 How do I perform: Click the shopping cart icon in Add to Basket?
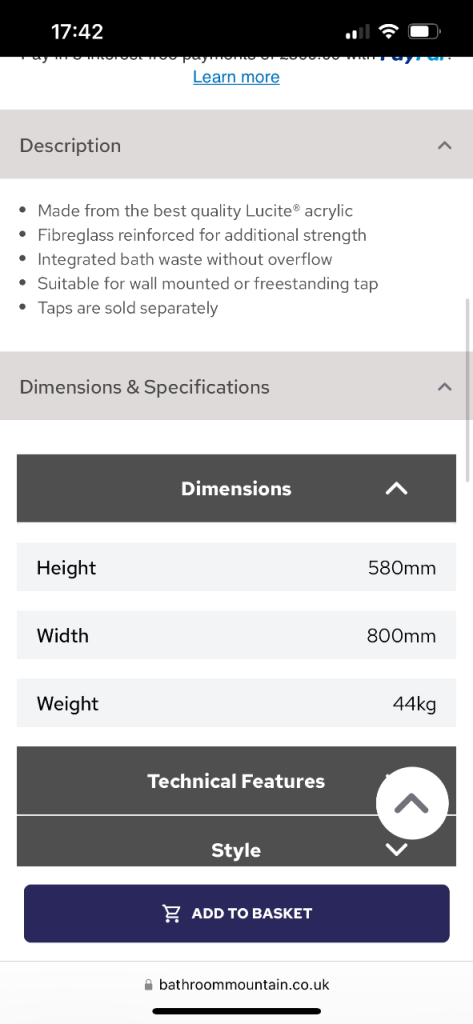point(171,913)
